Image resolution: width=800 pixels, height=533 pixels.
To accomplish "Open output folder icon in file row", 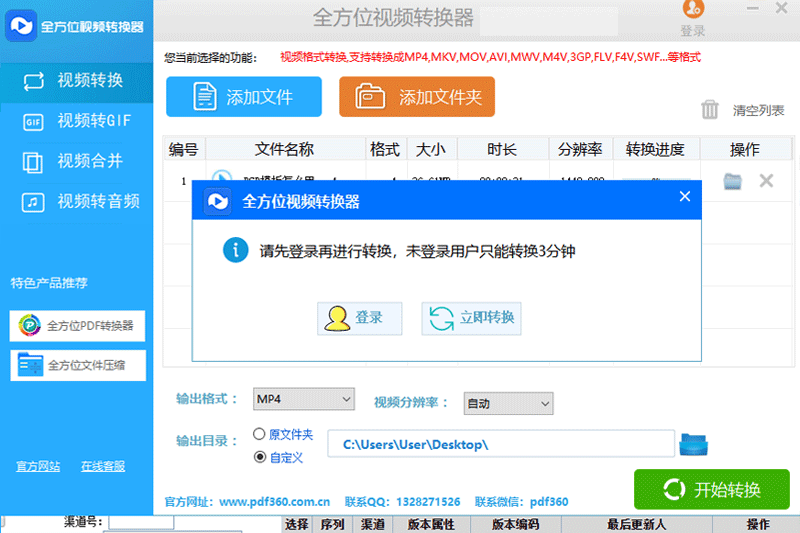I will (733, 181).
